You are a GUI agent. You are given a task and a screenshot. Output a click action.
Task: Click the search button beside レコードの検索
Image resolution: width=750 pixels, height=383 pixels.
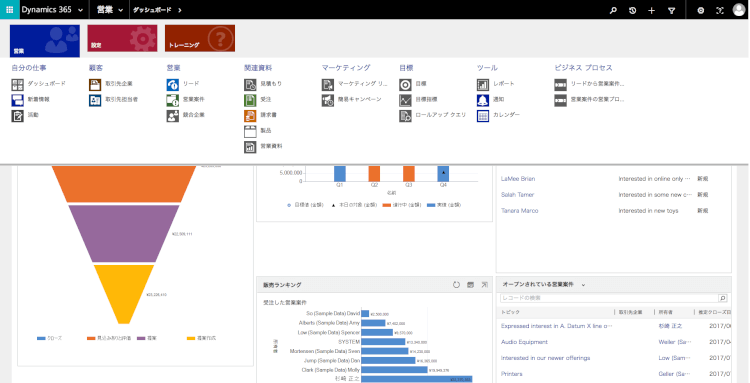[x=723, y=298]
